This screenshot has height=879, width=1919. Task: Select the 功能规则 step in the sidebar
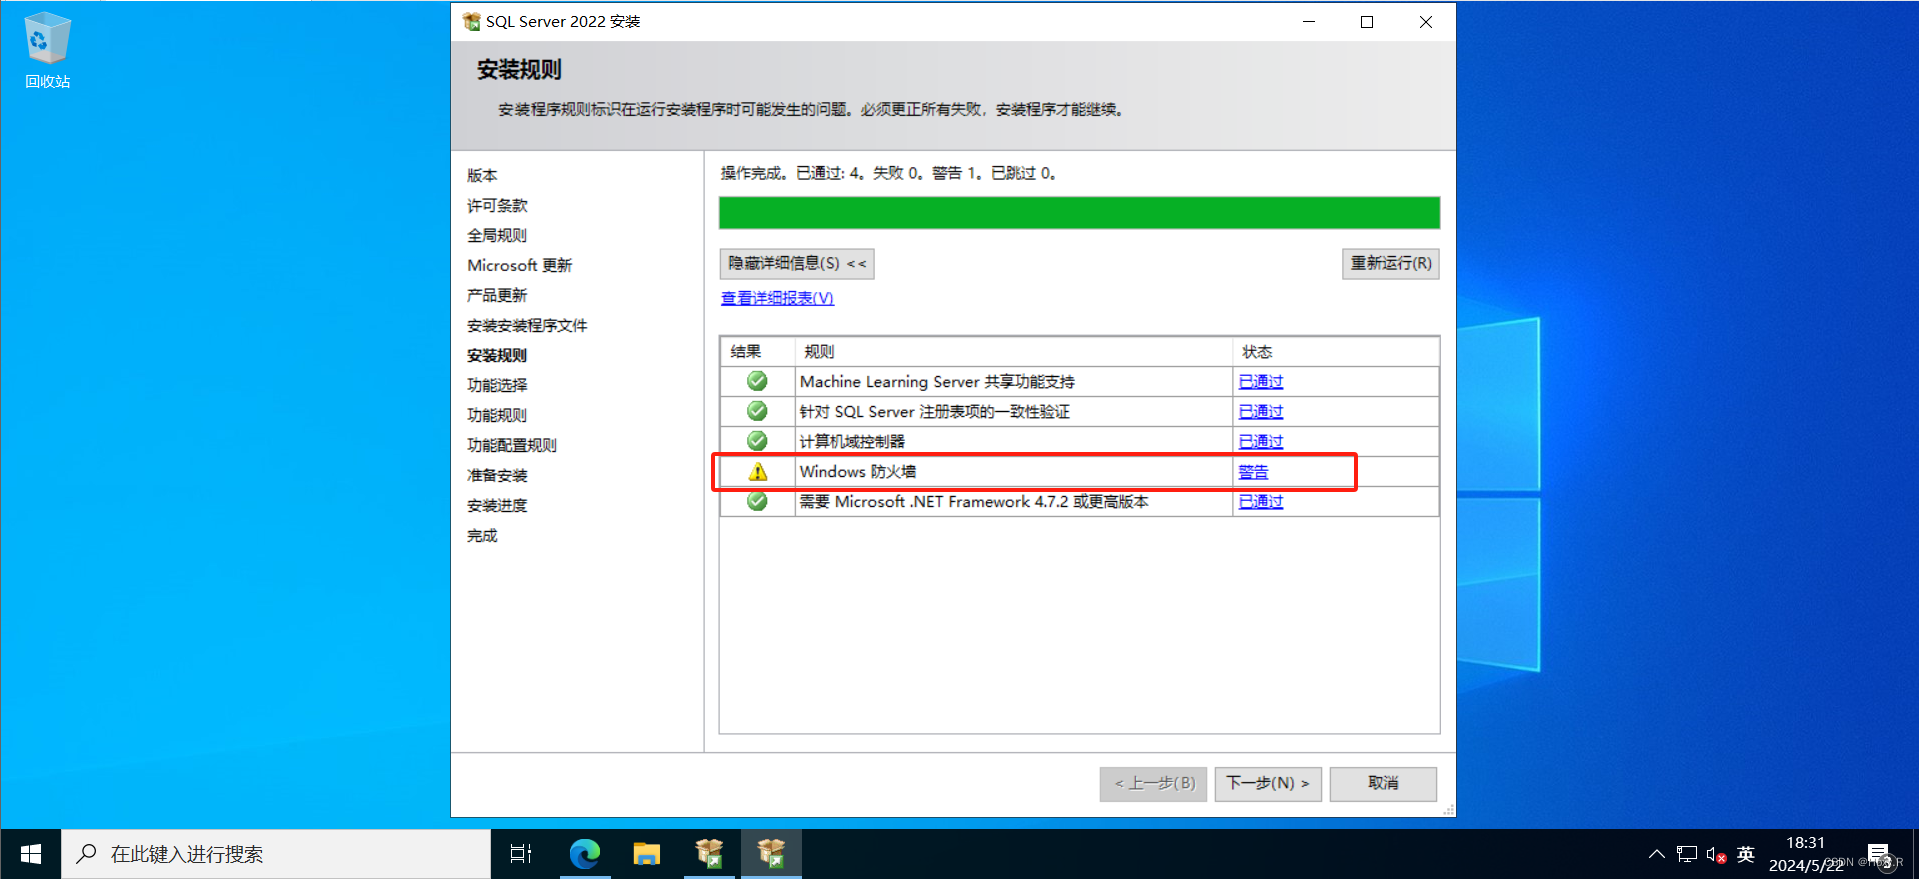497,415
